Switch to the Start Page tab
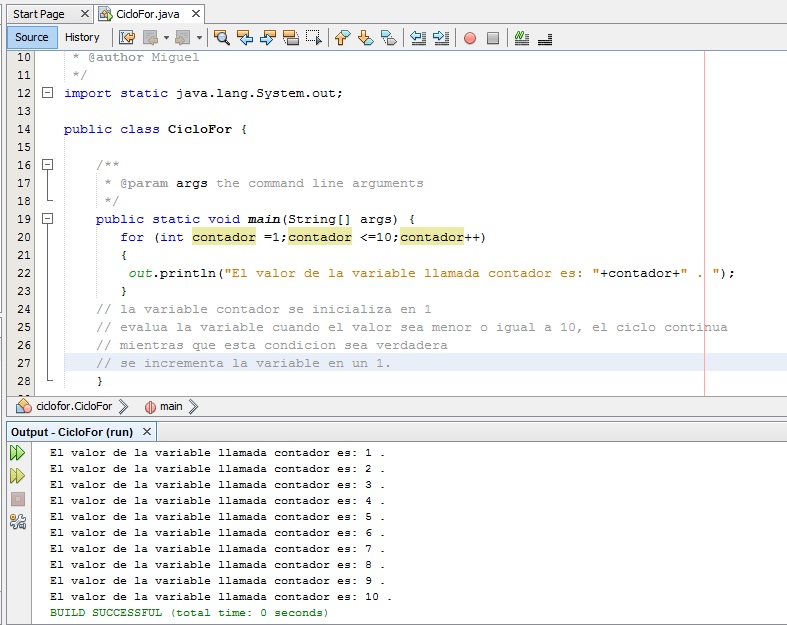Viewport: 787px width, 625px height. coord(39,13)
